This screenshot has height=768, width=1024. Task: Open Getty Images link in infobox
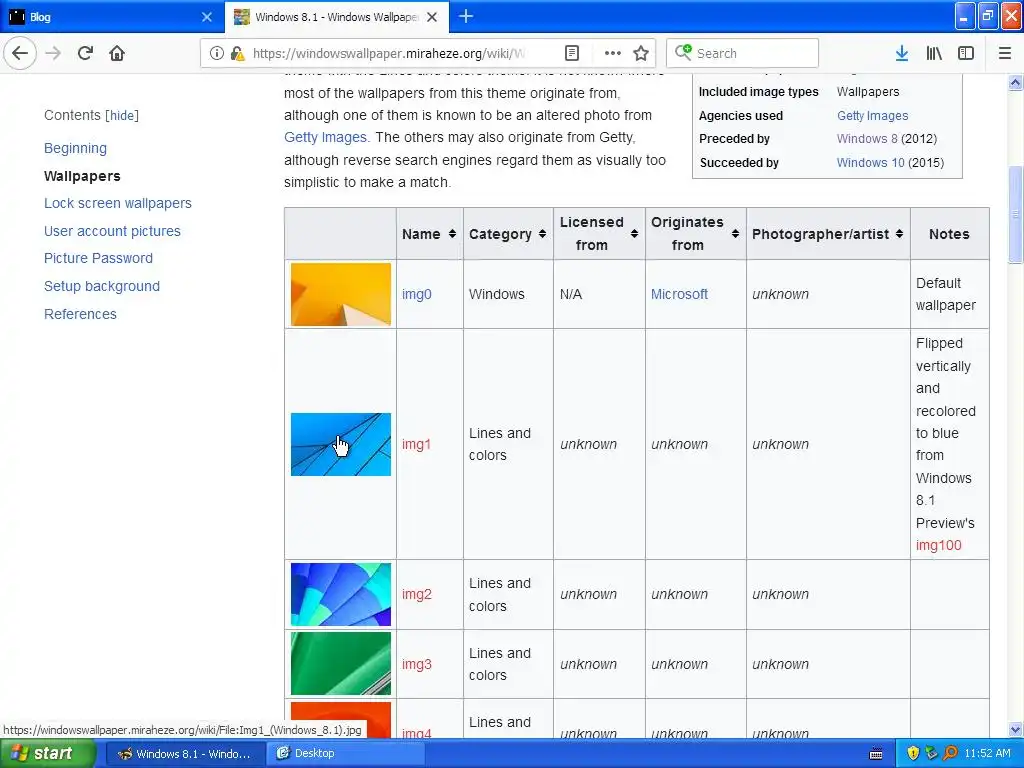[872, 116]
